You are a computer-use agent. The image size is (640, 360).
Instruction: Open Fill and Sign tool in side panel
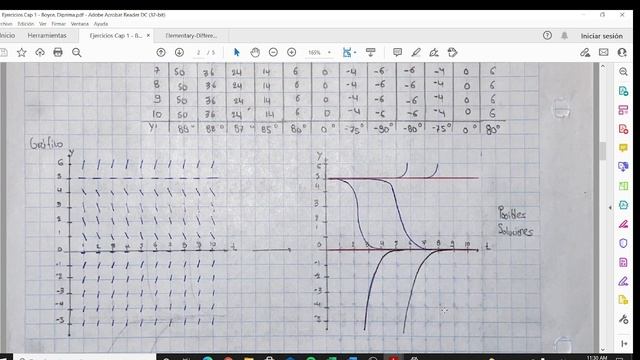click(x=623, y=281)
